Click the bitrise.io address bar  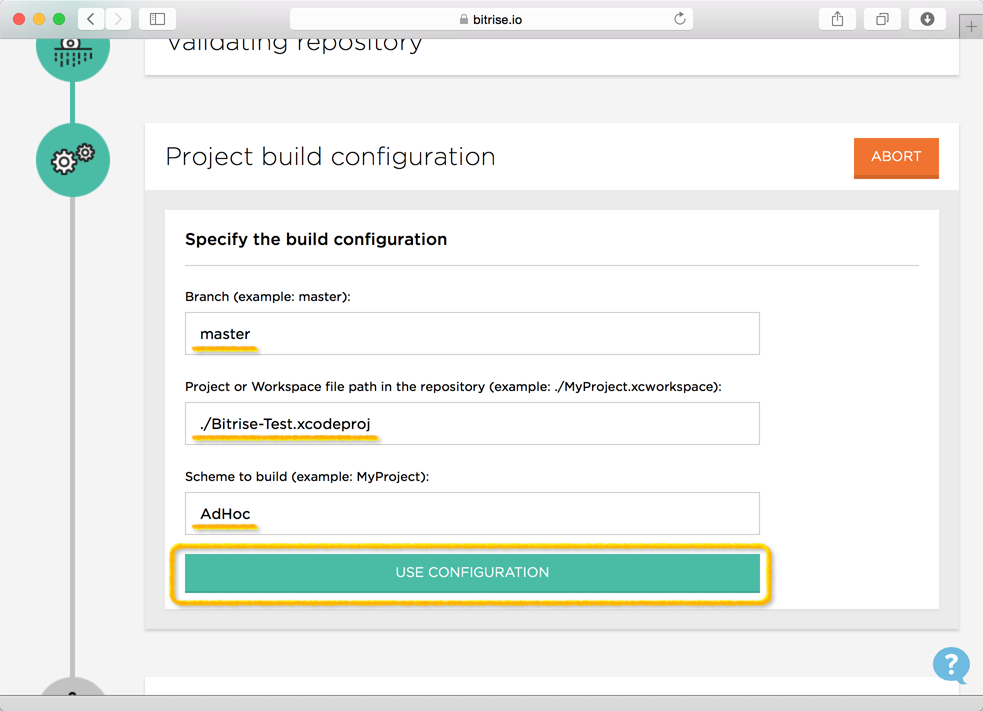(490, 19)
